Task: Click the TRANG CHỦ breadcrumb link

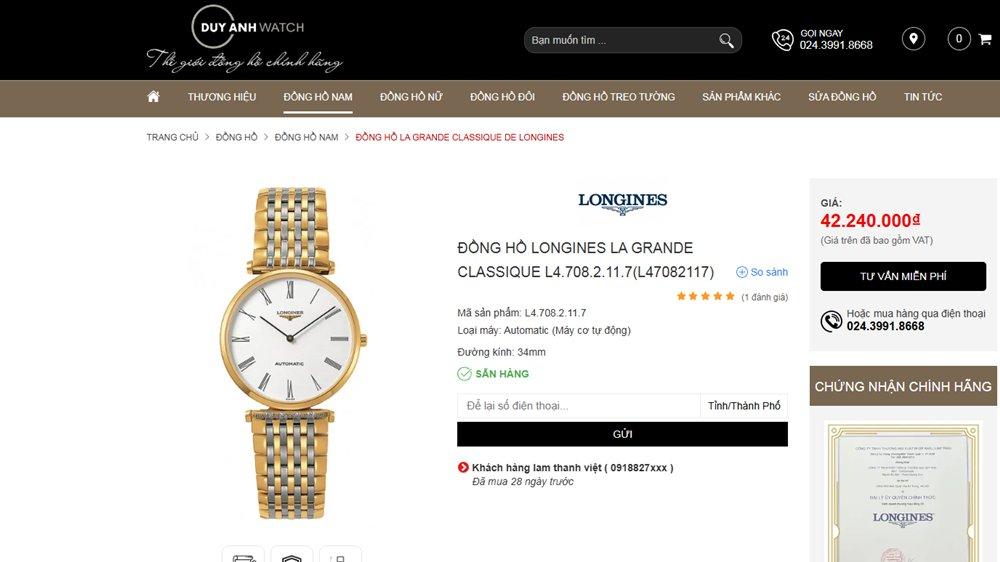Action: pos(172,137)
